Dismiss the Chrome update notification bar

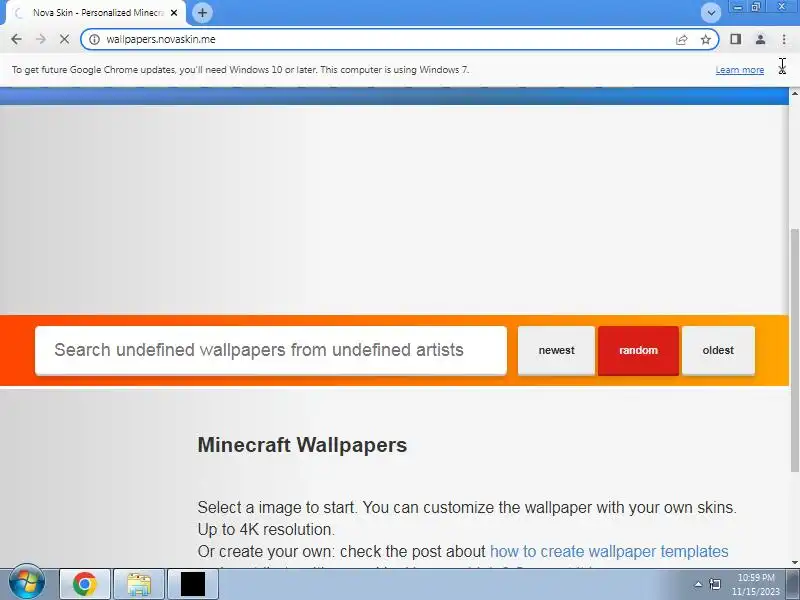782,69
